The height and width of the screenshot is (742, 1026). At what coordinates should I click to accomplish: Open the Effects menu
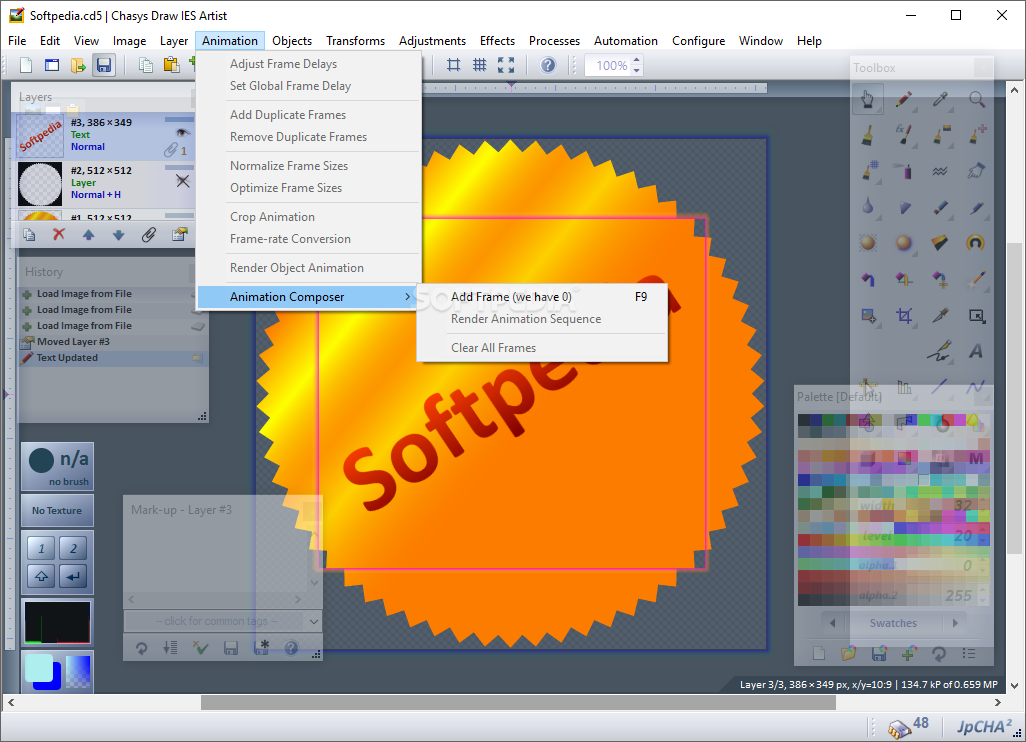coord(497,41)
